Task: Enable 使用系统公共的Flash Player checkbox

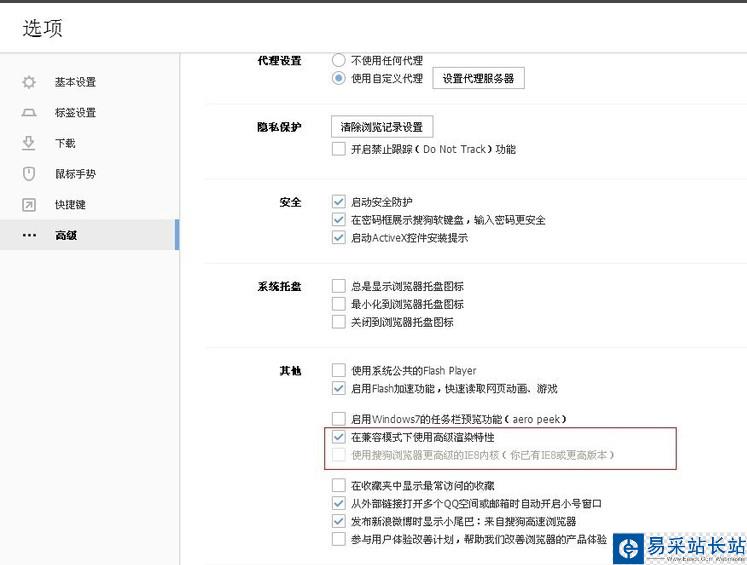Action: click(x=338, y=370)
